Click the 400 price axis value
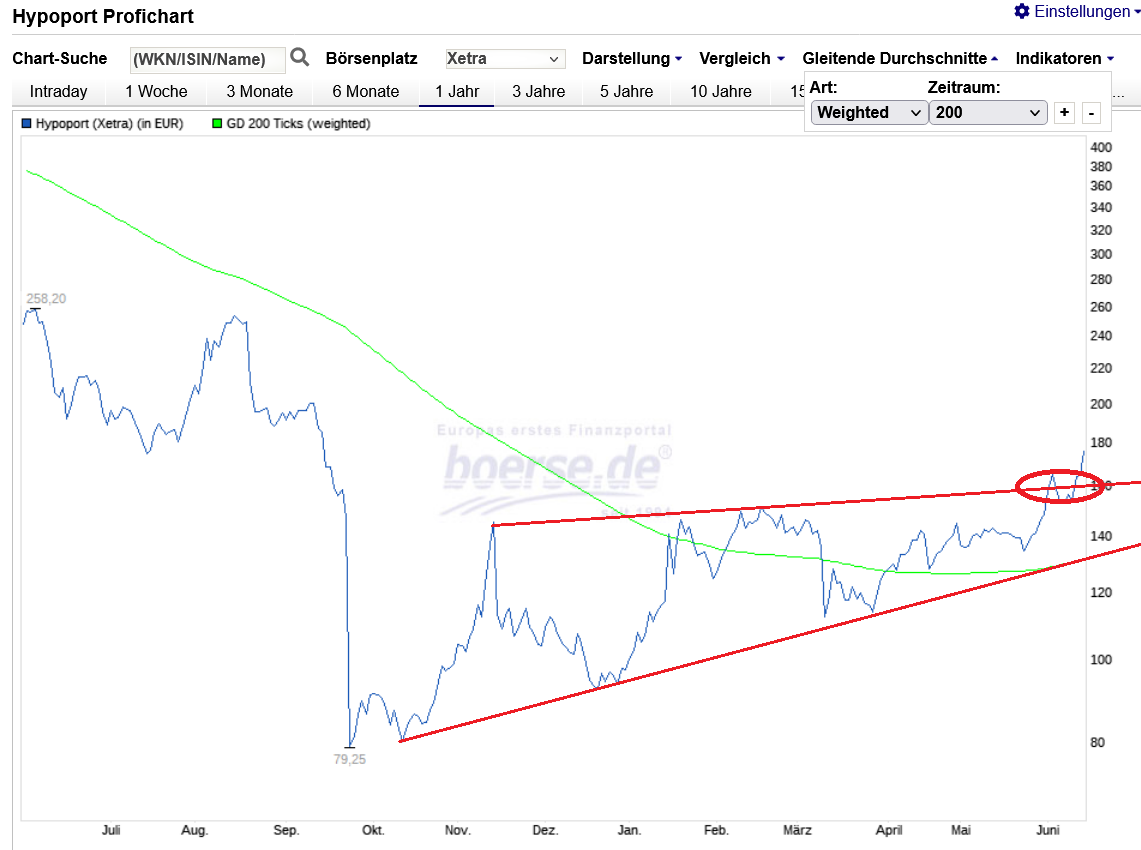 pos(1101,147)
